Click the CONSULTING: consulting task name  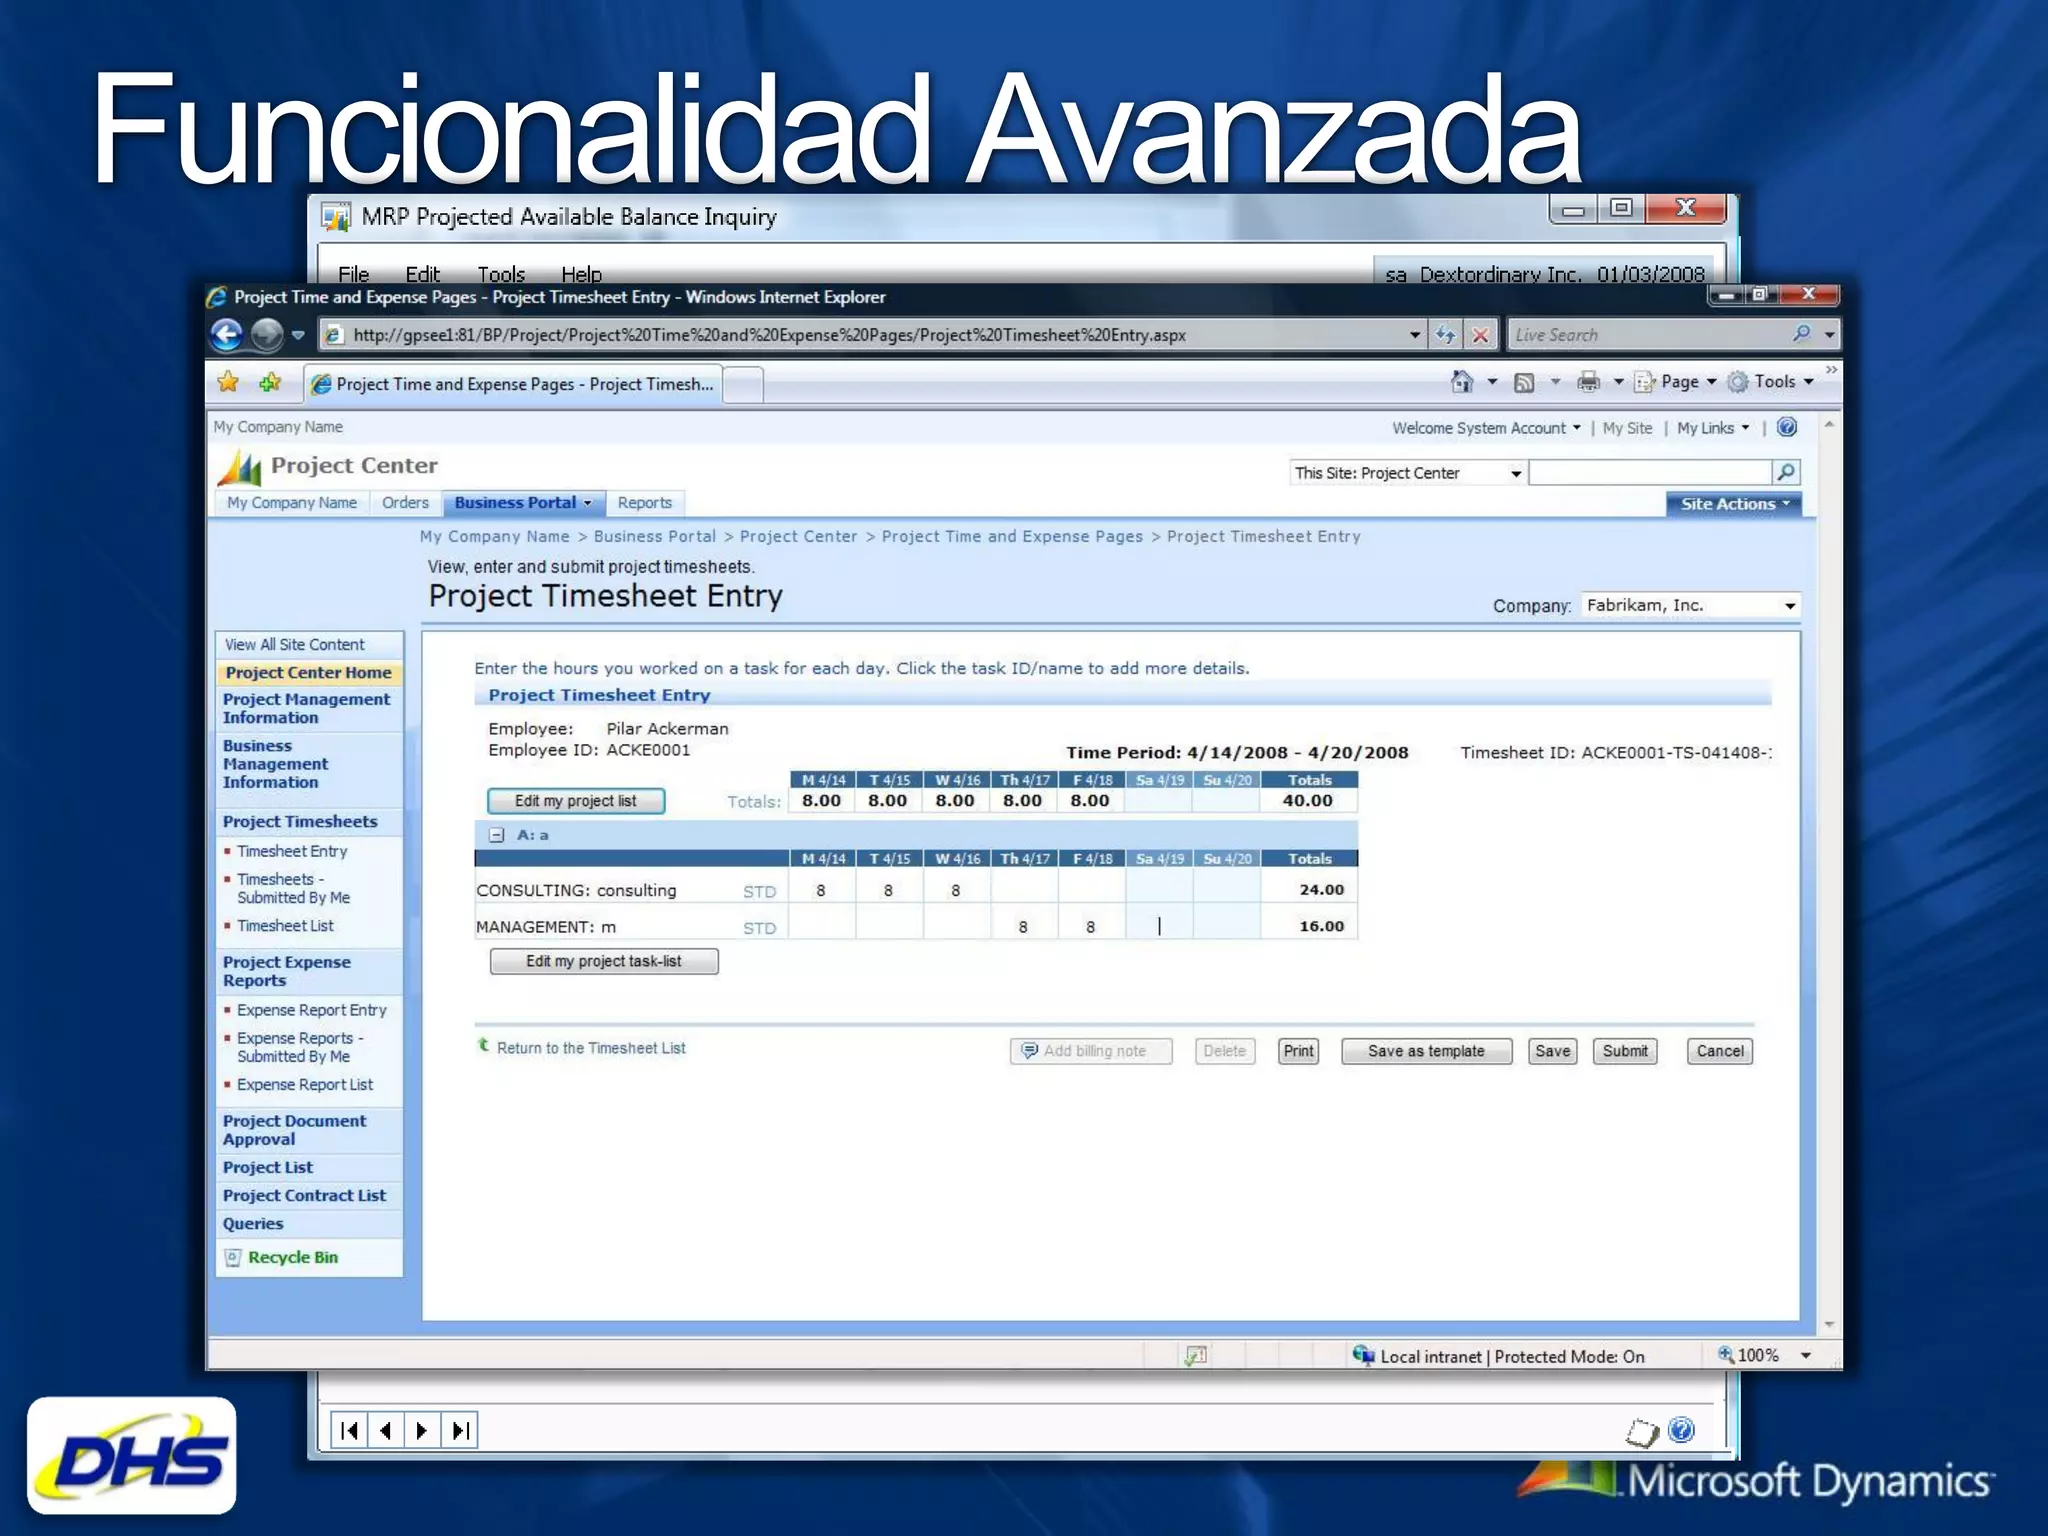(x=576, y=890)
